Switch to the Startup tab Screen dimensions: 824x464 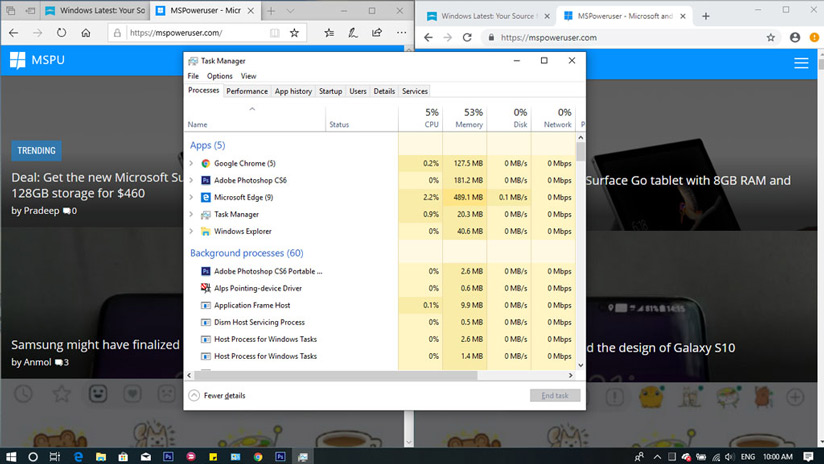click(331, 91)
